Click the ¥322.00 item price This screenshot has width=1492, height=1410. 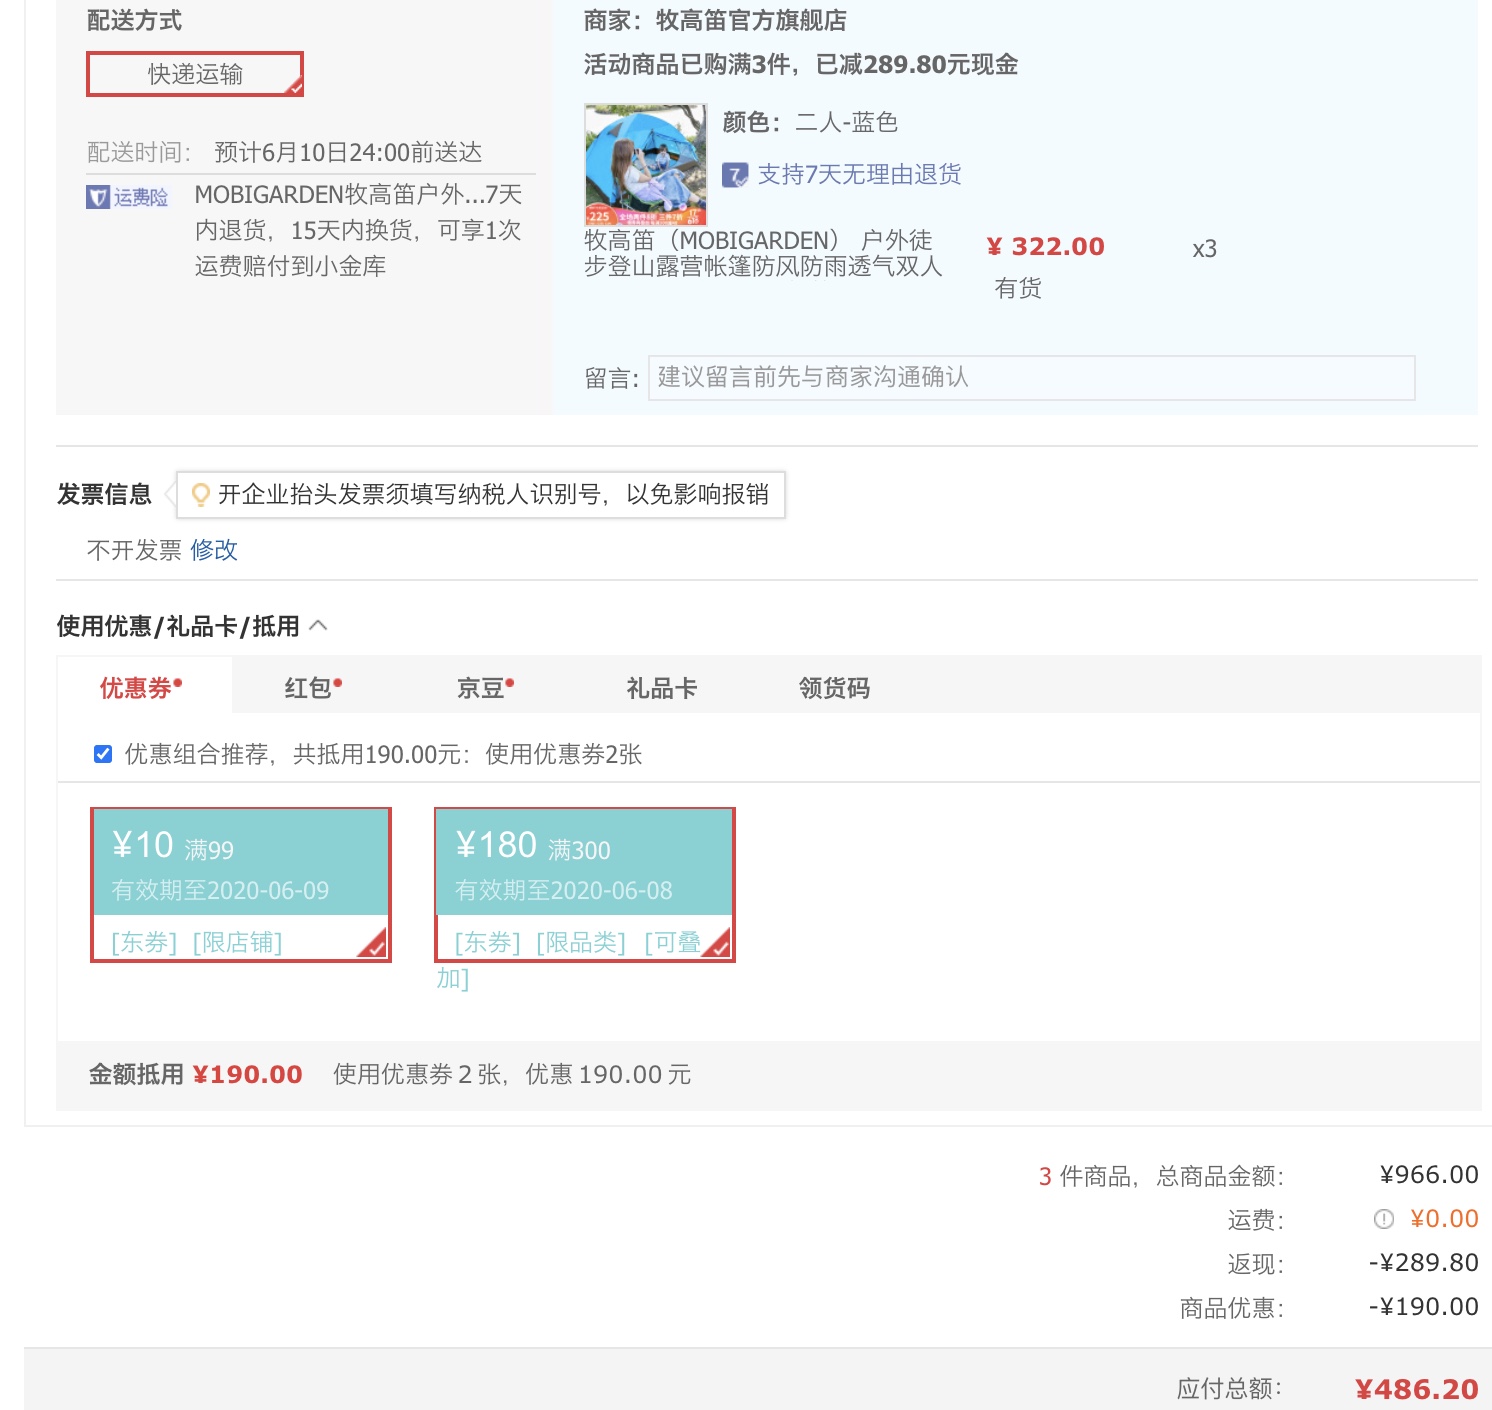coord(1045,247)
